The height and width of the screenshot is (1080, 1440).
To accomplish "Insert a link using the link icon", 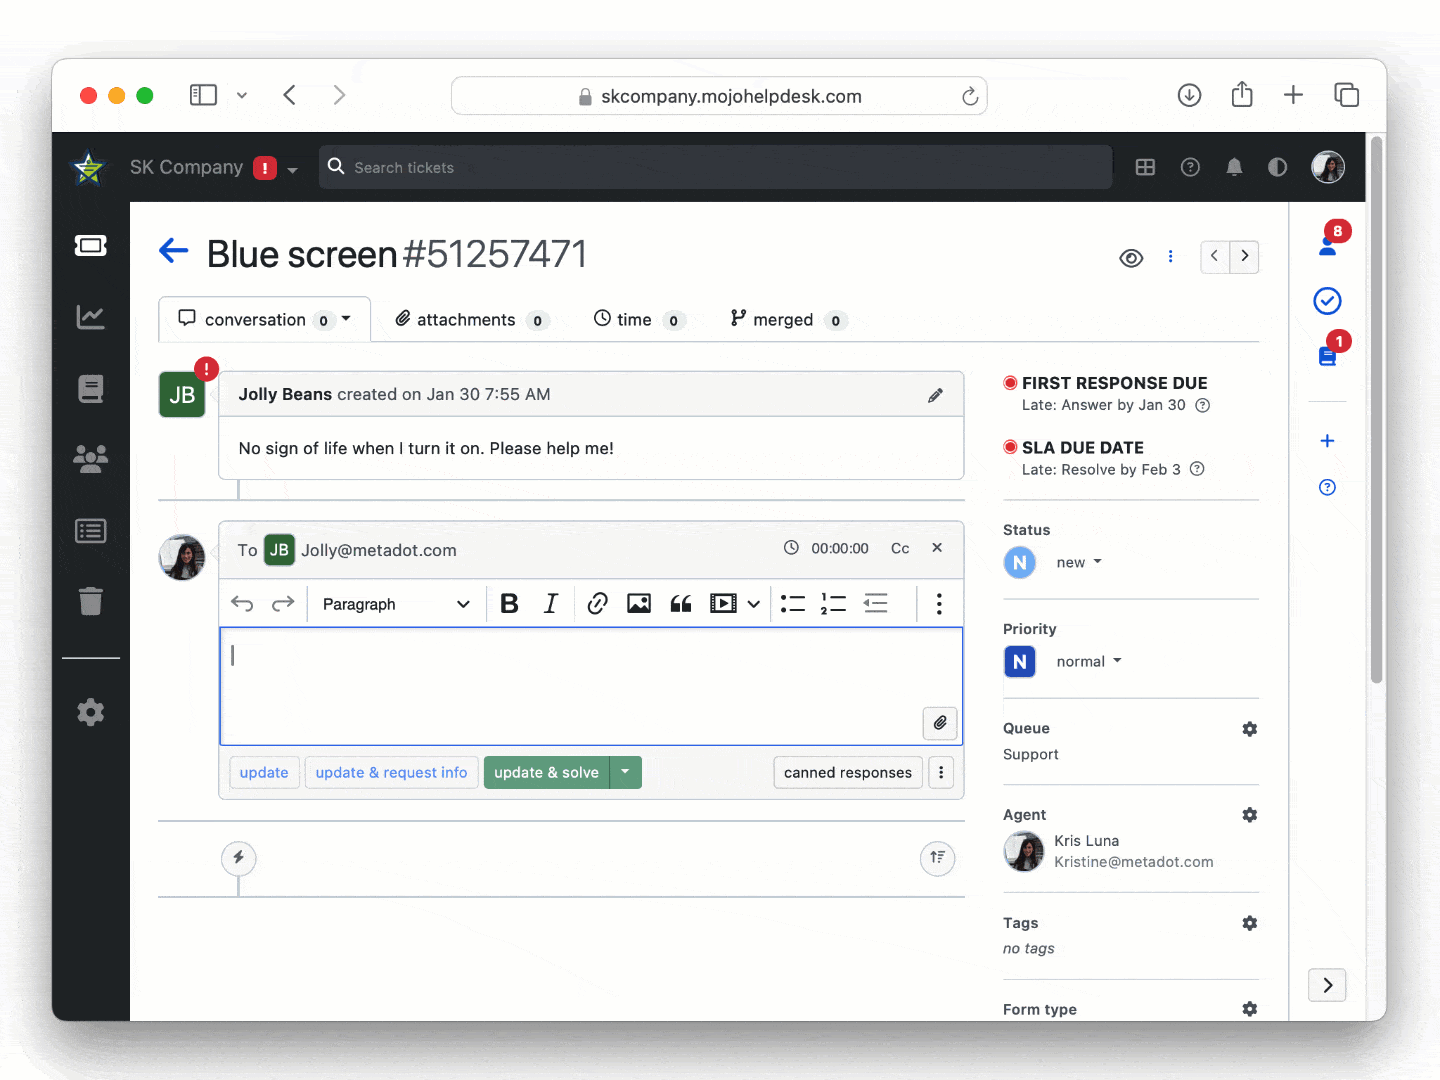I will [x=597, y=604].
